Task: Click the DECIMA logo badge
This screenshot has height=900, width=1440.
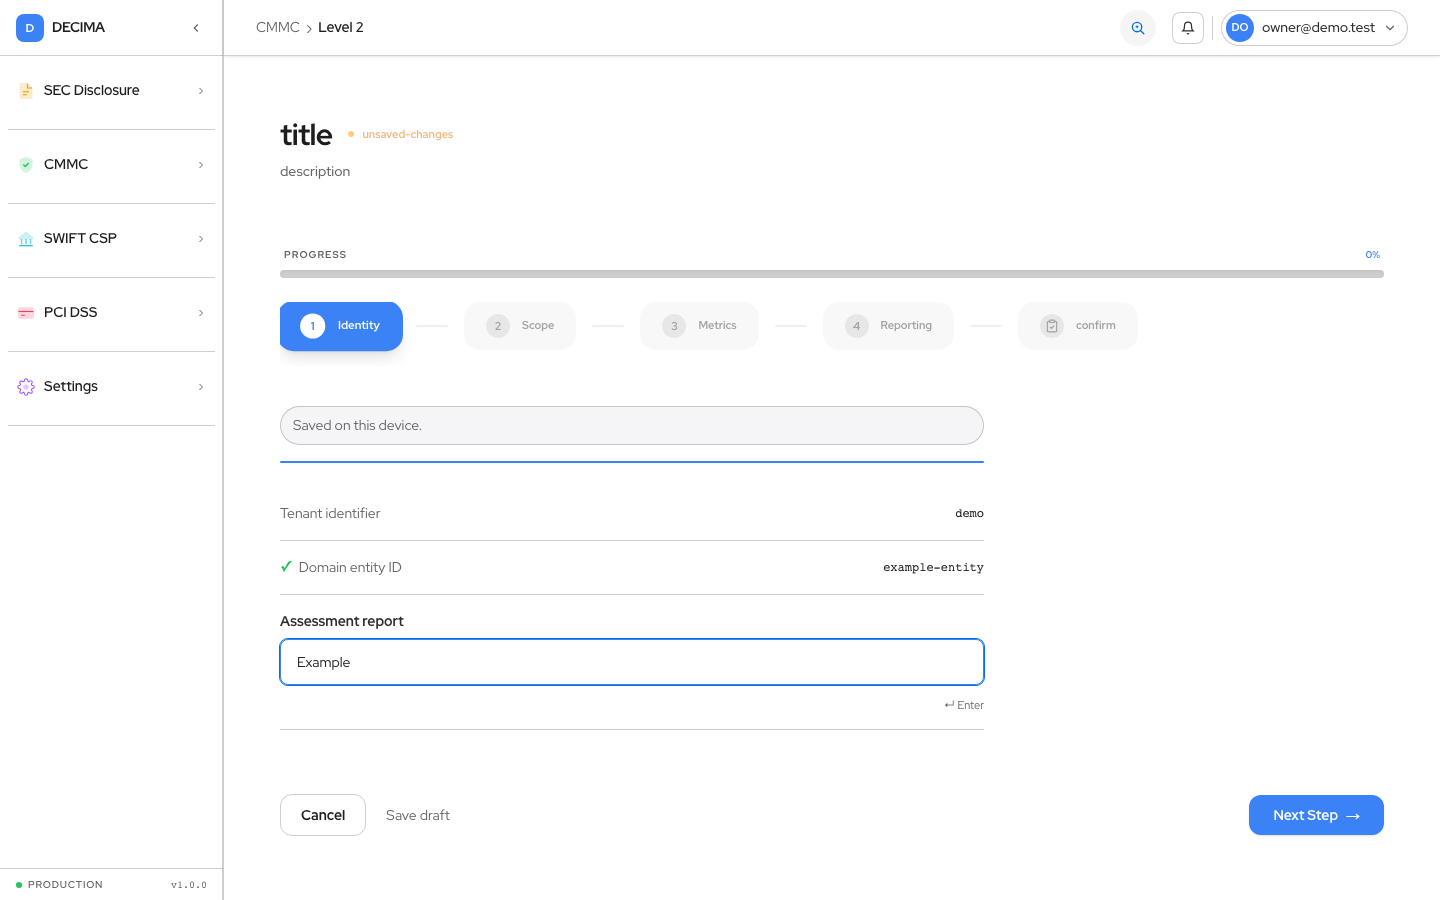Action: tap(30, 28)
